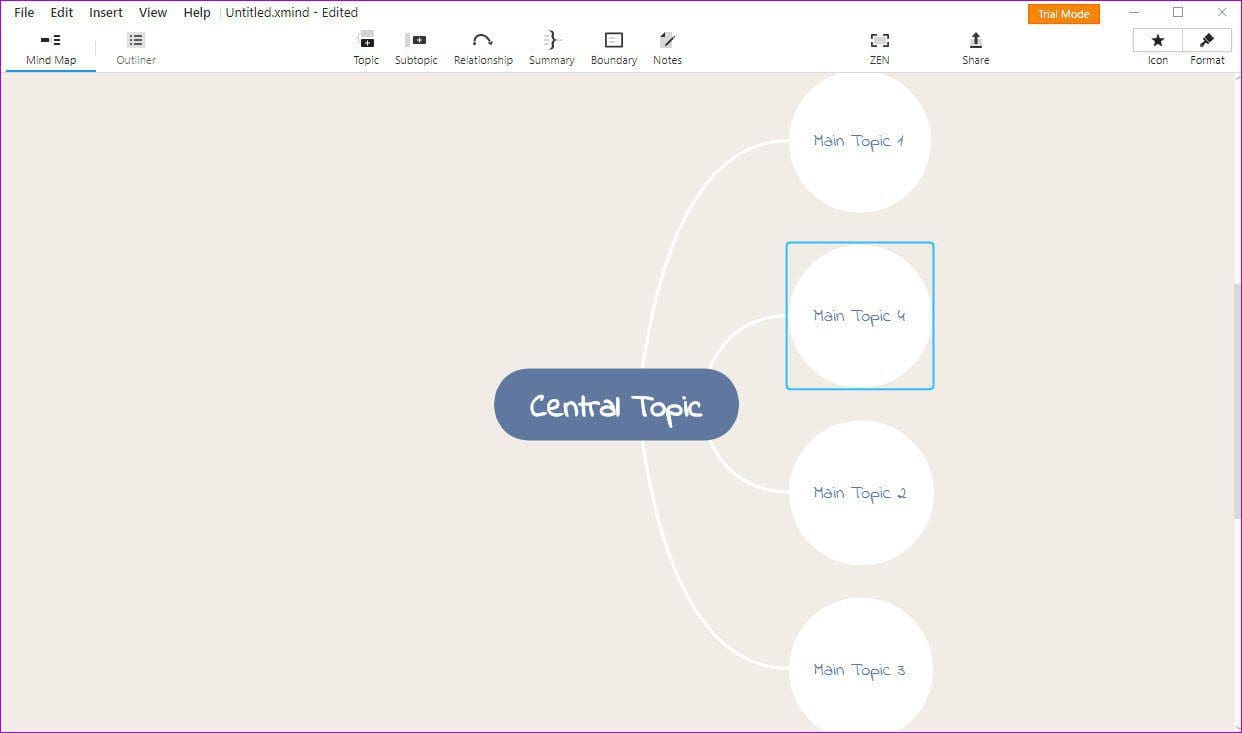Select the Central Topic node
The height and width of the screenshot is (733, 1242).
[616, 405]
